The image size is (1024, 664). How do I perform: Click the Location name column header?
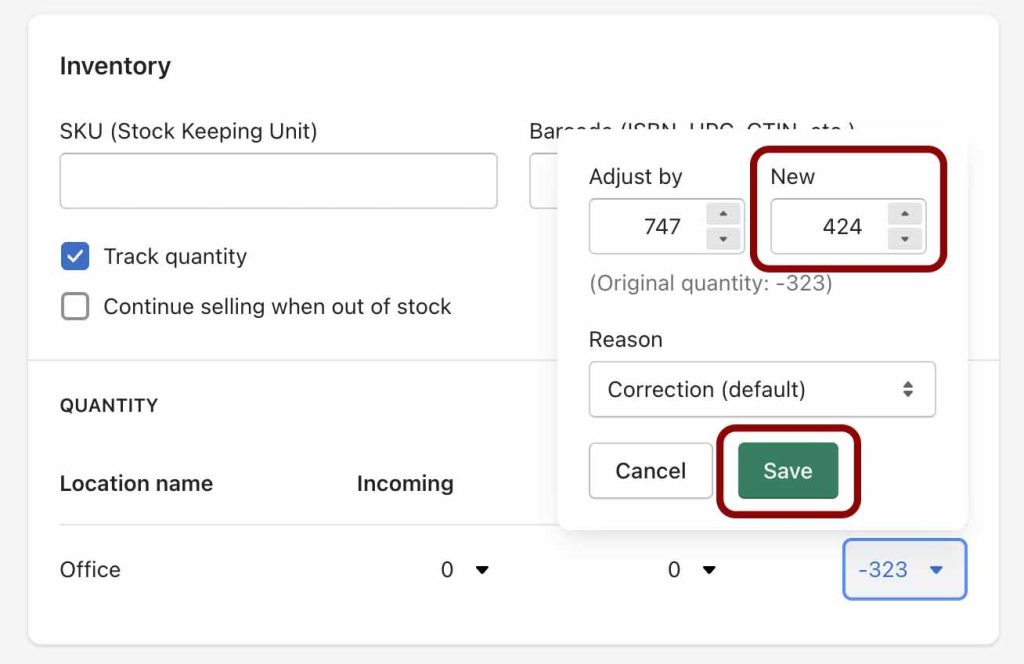(x=136, y=483)
